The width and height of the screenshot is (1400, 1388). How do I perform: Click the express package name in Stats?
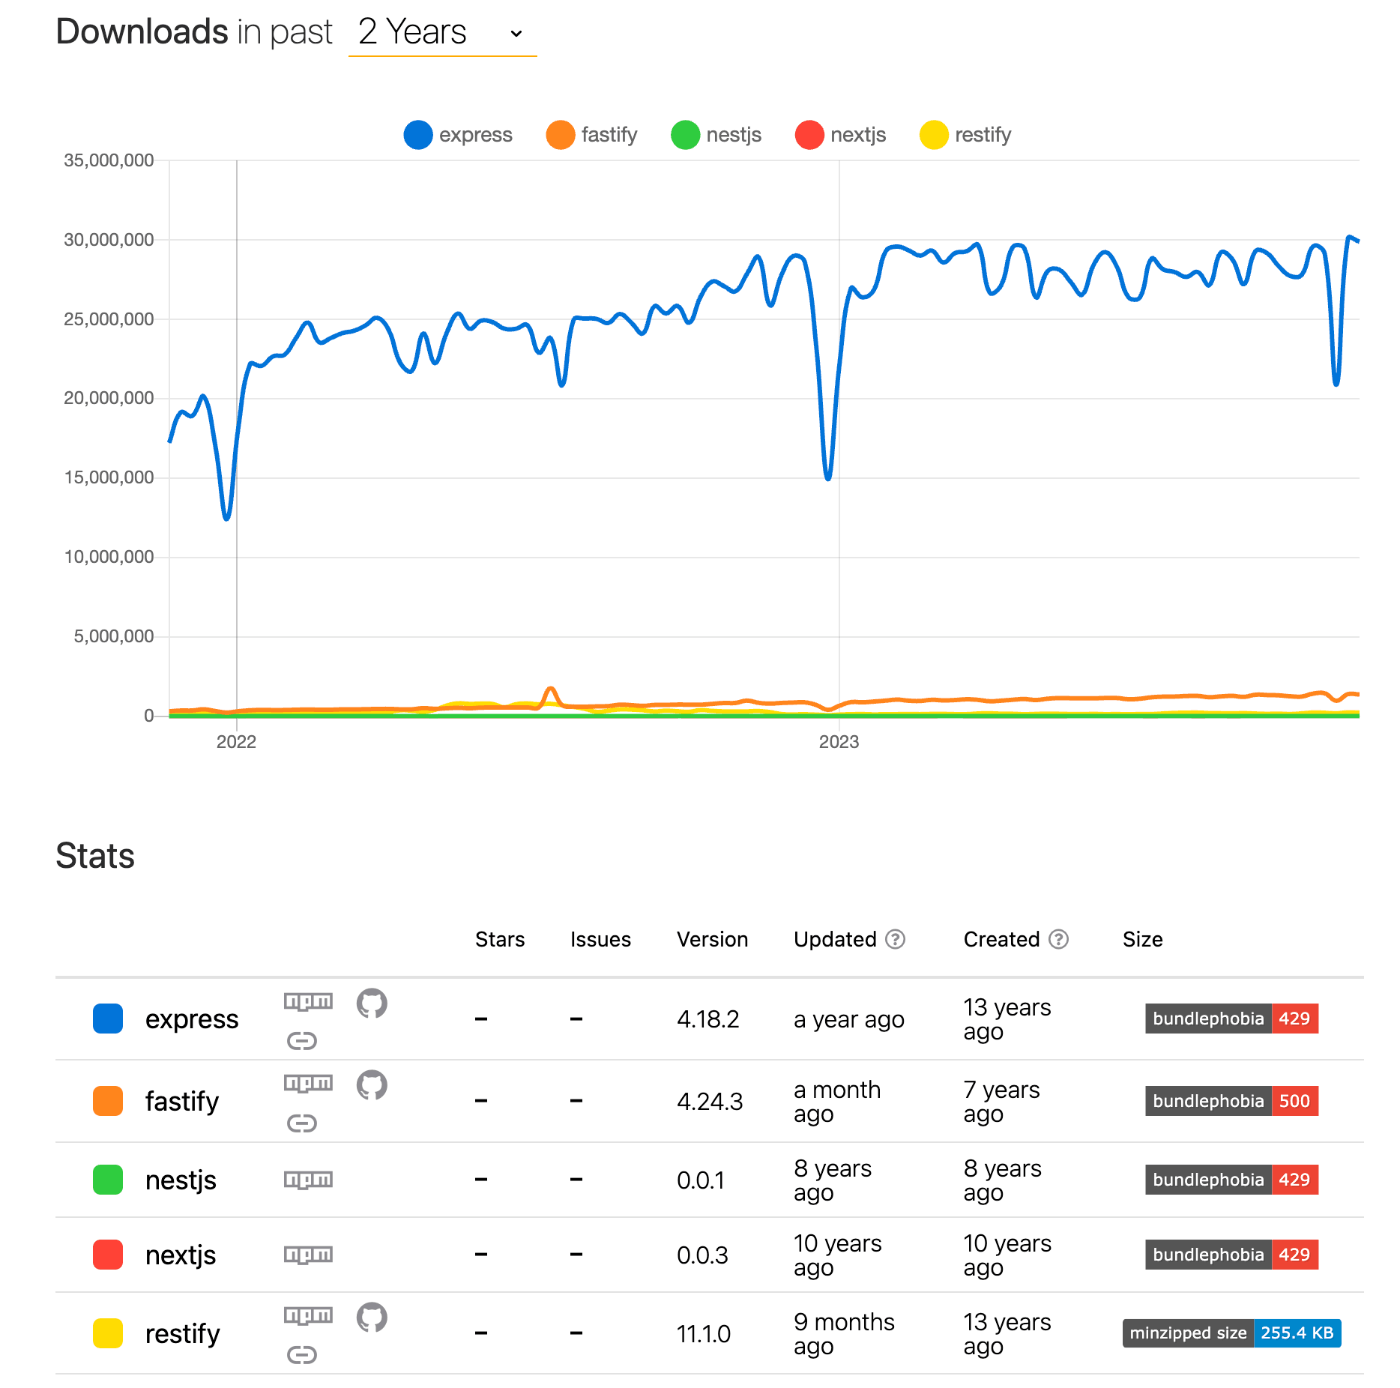[192, 1020]
